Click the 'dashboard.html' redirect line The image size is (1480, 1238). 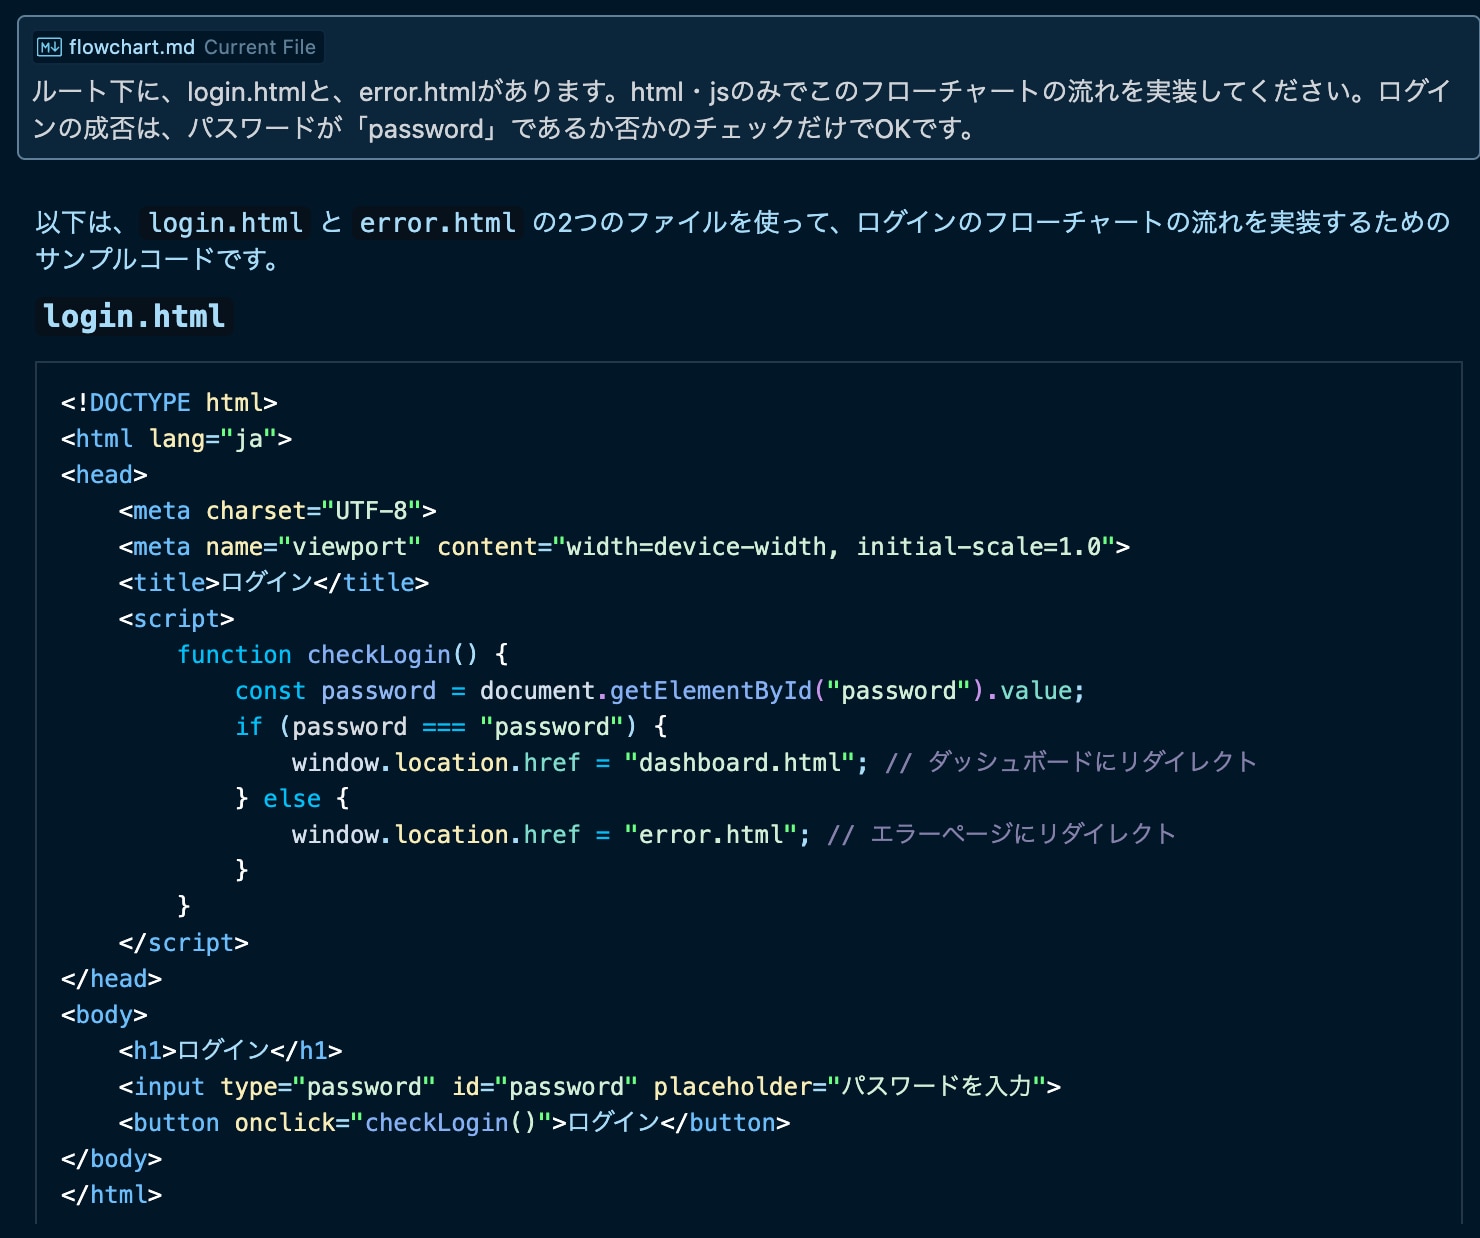tap(774, 762)
